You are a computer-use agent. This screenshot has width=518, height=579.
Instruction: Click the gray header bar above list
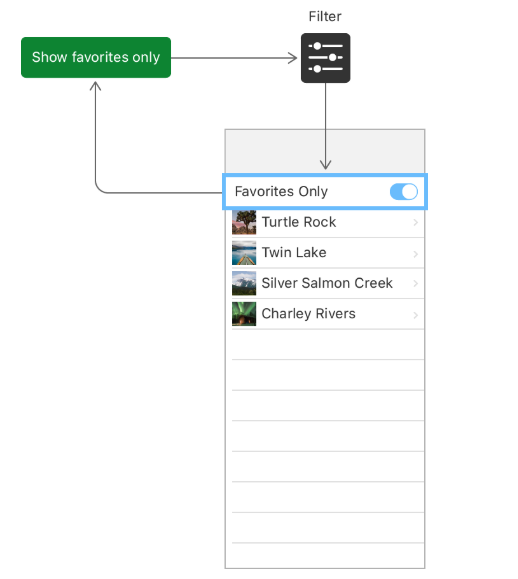pyautogui.click(x=325, y=151)
